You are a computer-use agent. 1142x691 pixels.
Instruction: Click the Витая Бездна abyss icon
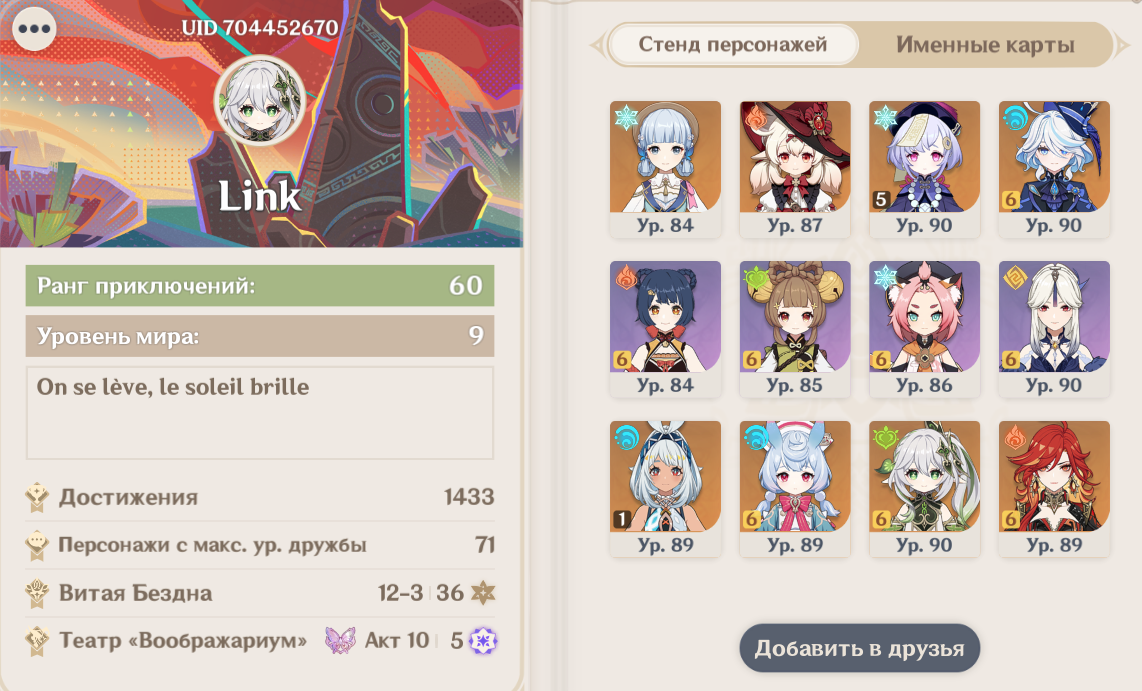click(36, 593)
